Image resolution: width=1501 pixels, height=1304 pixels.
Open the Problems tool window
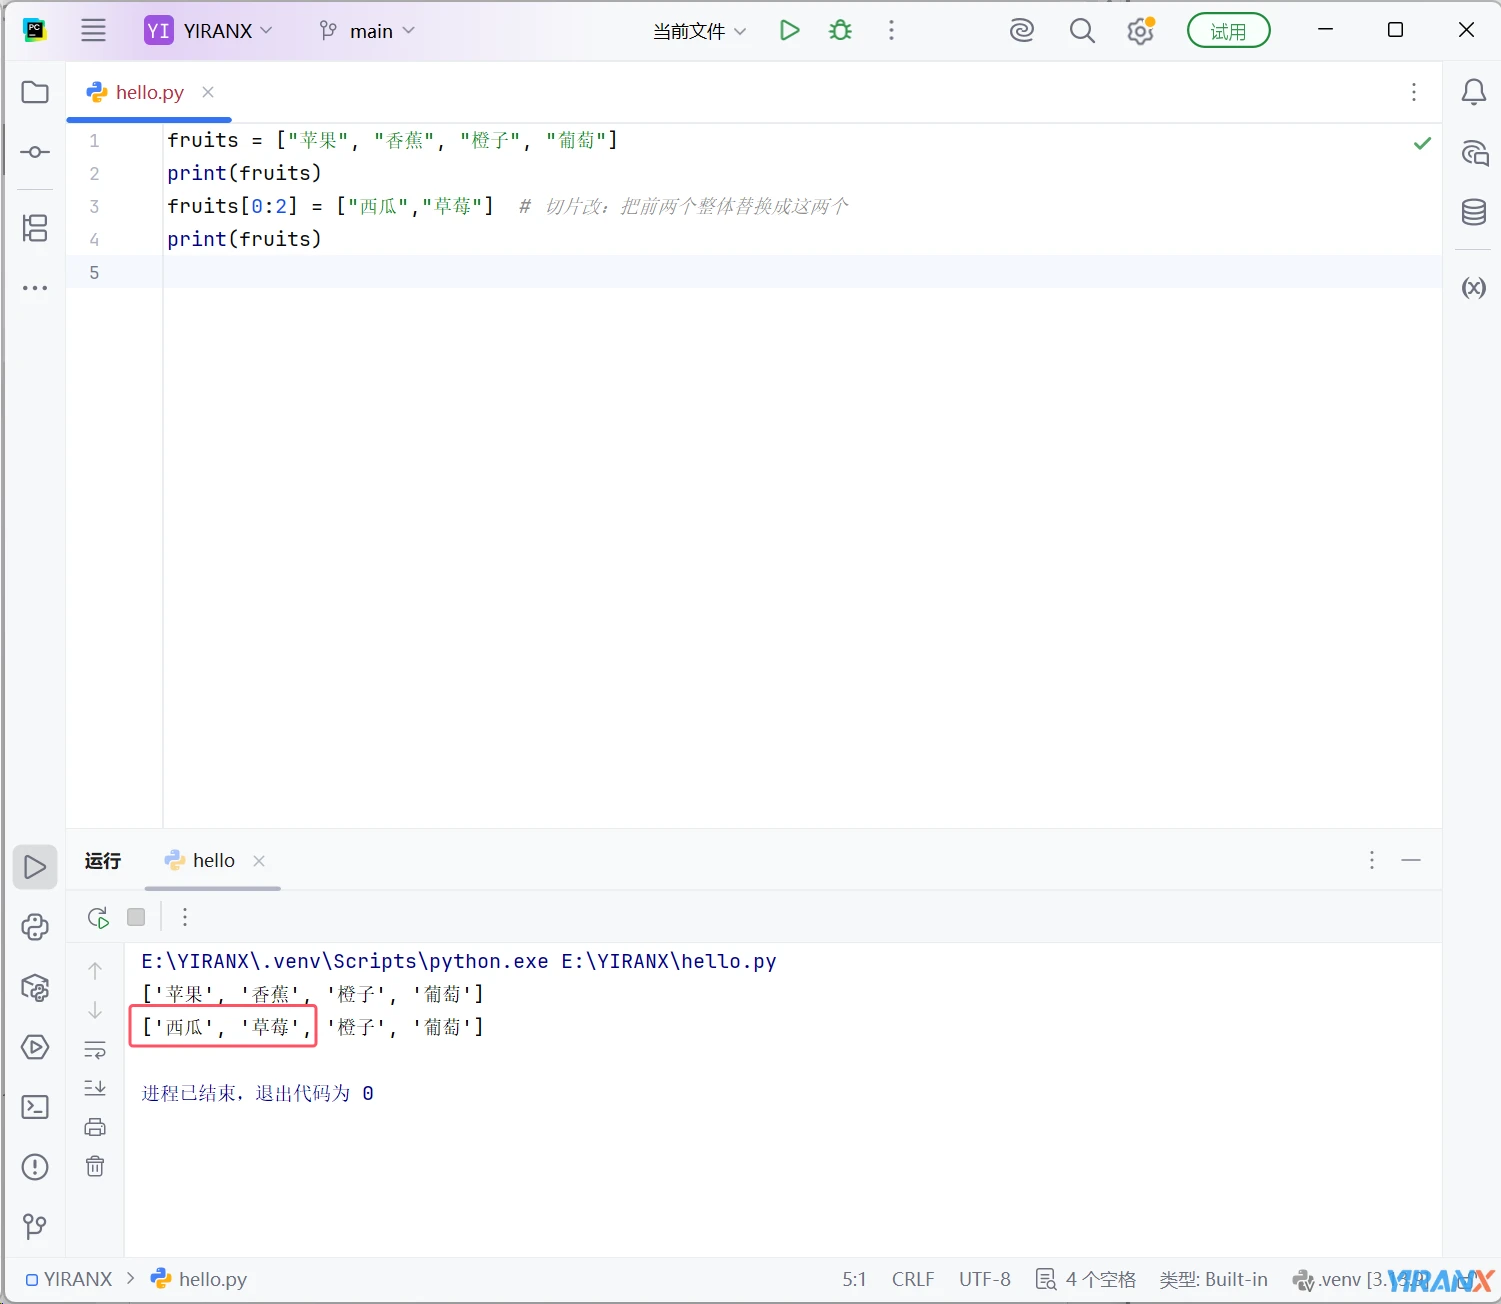pos(35,1167)
